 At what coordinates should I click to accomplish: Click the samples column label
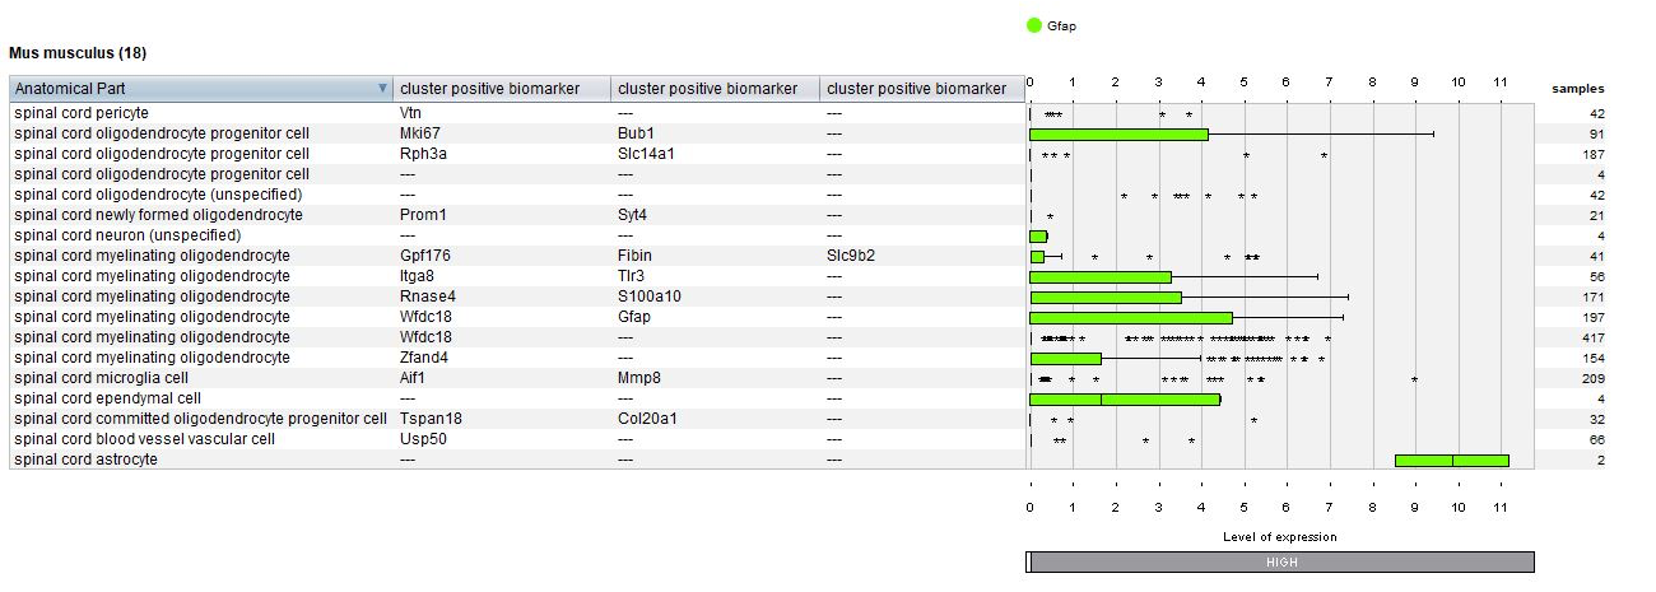(x=1577, y=88)
